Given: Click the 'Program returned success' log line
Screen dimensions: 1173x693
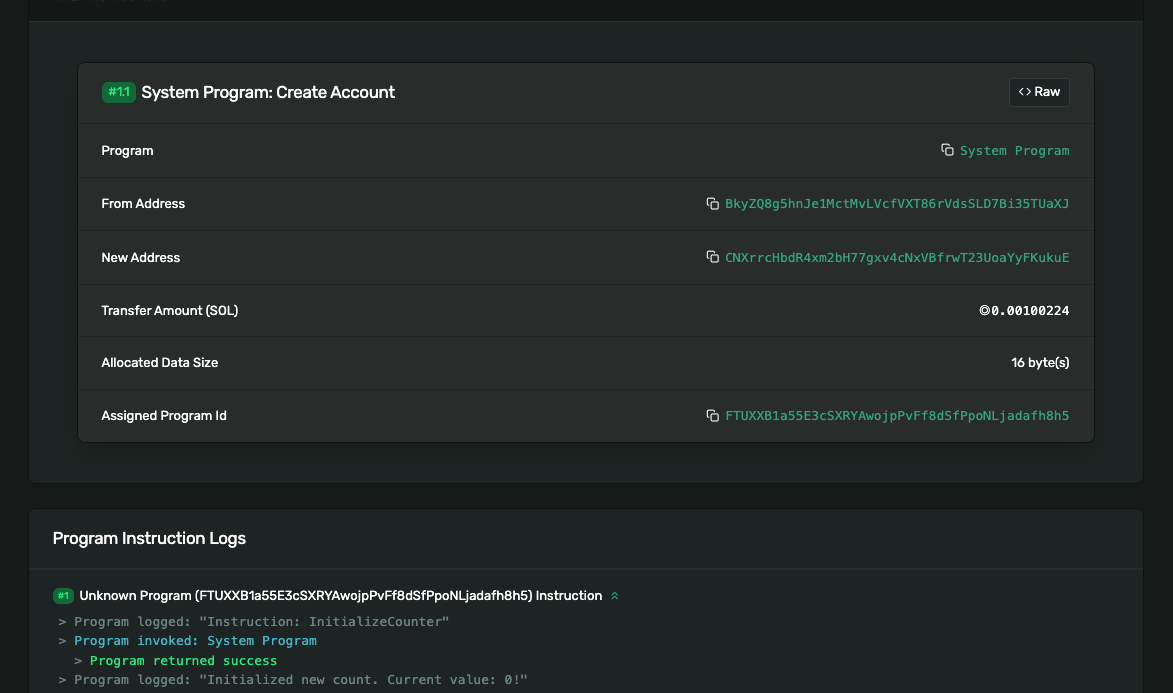Looking at the screenshot, I should tap(183, 661).
